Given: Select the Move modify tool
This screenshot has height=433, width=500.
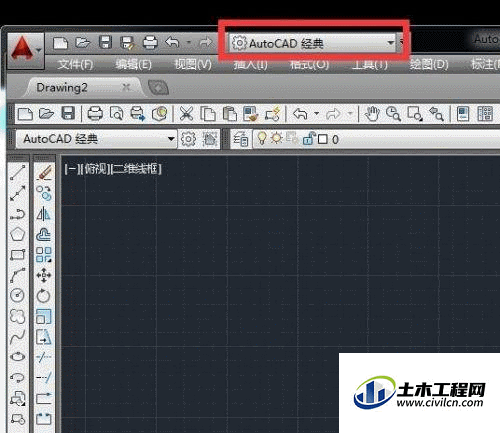Looking at the screenshot, I should click(x=44, y=275).
